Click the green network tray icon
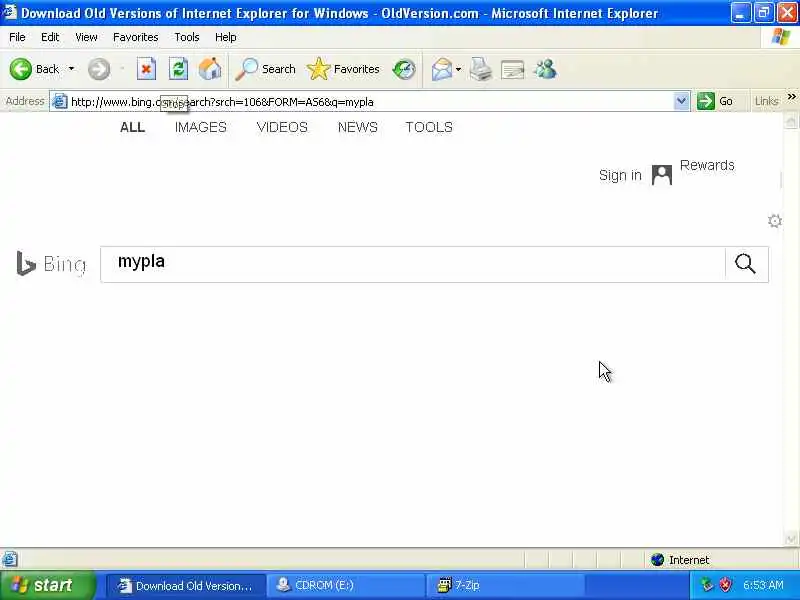The width and height of the screenshot is (800, 600). [x=707, y=585]
